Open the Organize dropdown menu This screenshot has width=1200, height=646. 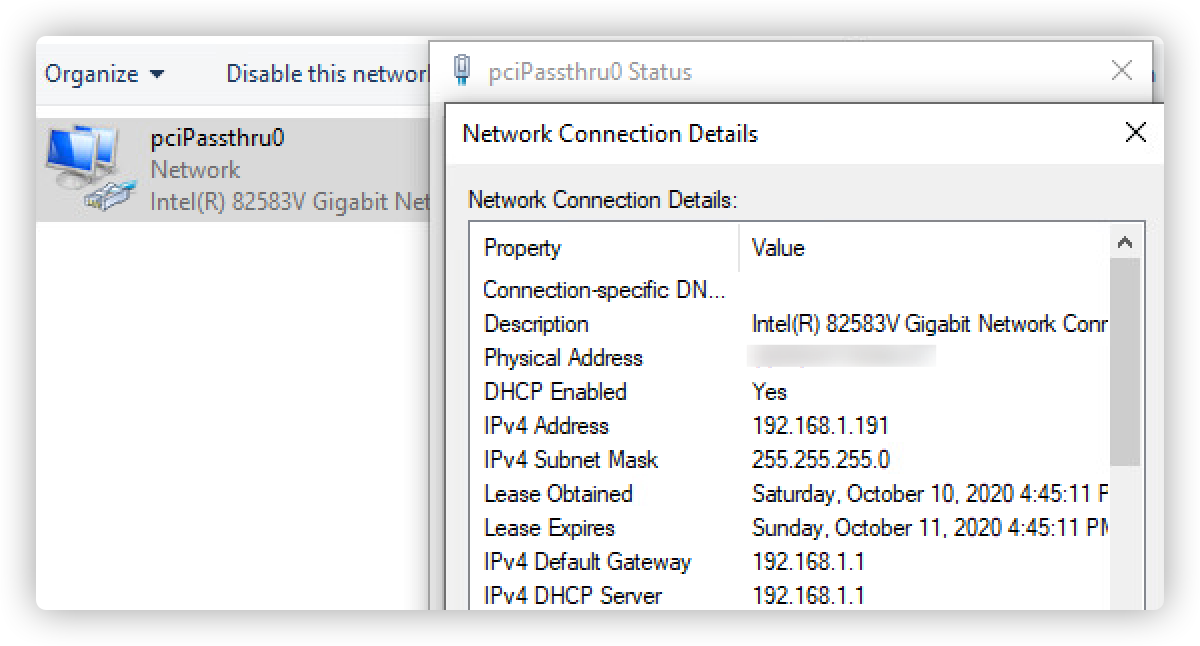(x=104, y=74)
